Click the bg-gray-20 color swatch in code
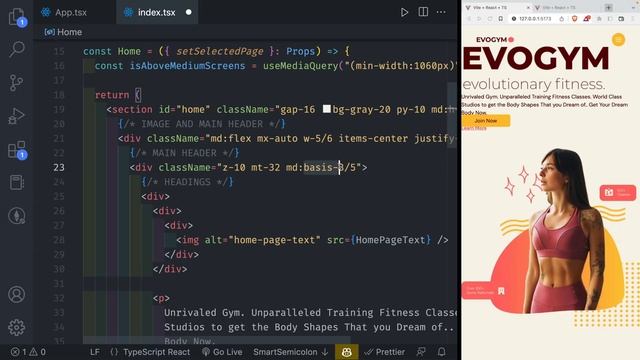This screenshot has height=360, width=640. click(327, 109)
